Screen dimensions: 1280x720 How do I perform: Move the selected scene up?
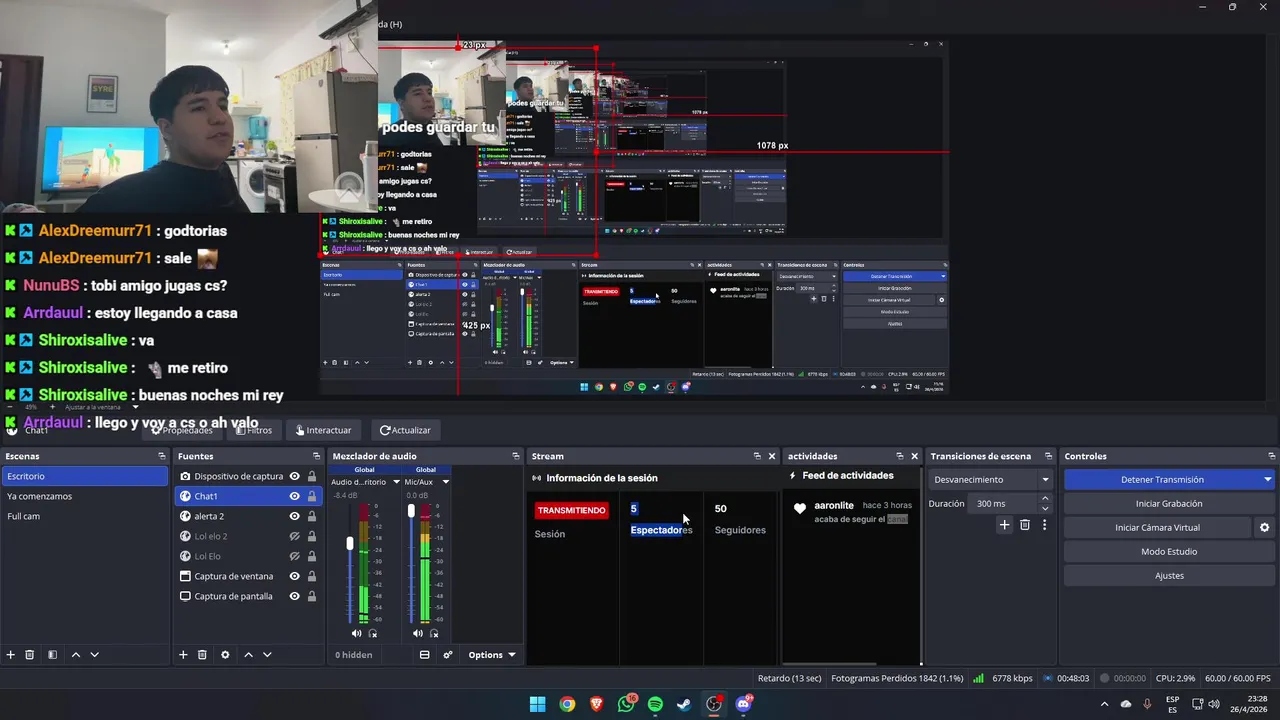pos(76,655)
